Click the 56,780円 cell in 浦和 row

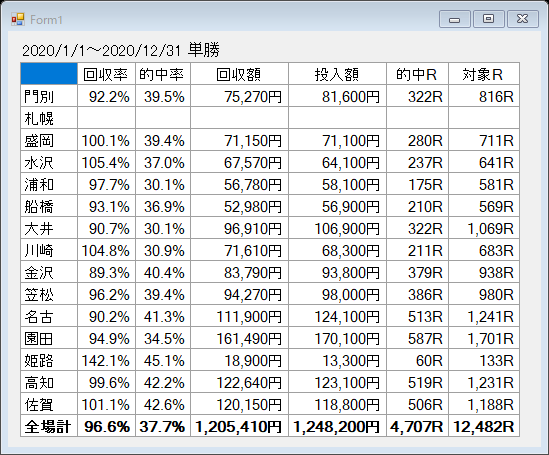click(x=239, y=184)
